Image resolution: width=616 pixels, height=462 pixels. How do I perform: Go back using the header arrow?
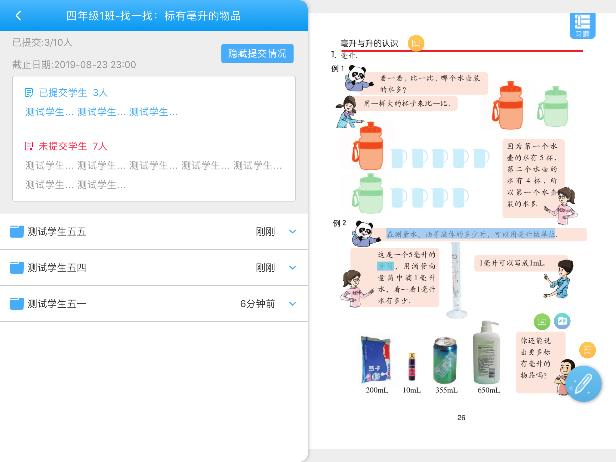(x=18, y=16)
